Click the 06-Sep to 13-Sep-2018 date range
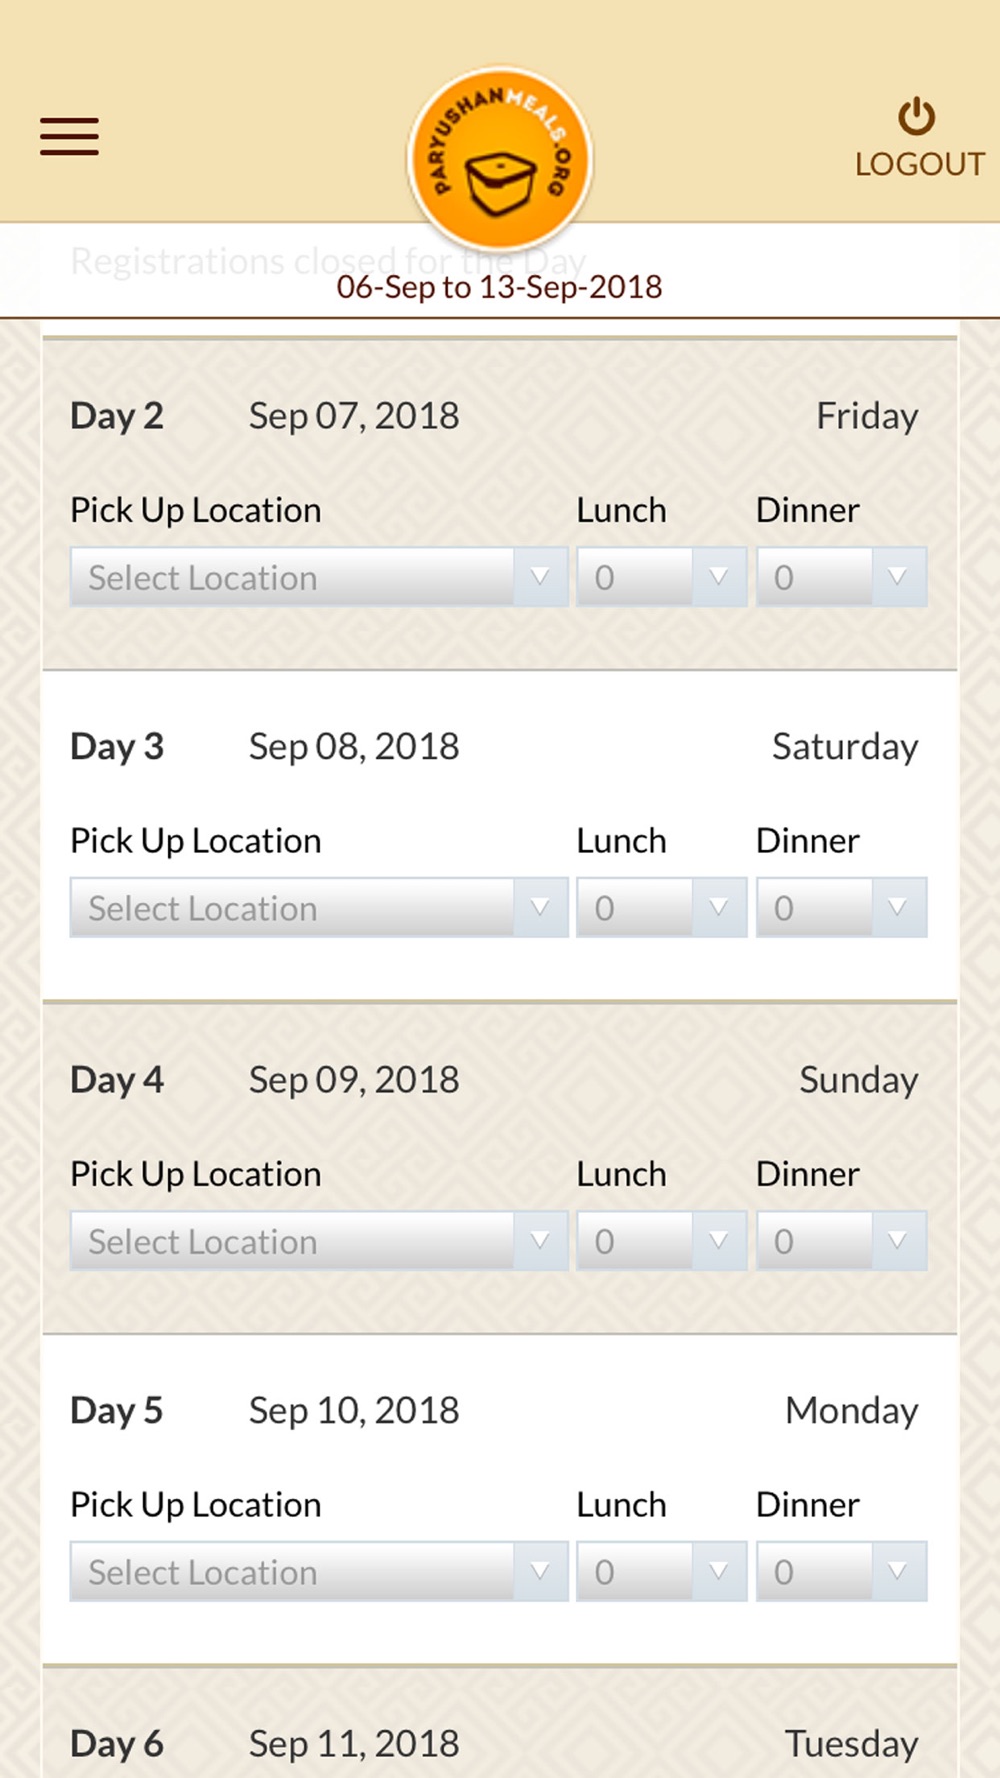The image size is (1000, 1778). tap(499, 288)
